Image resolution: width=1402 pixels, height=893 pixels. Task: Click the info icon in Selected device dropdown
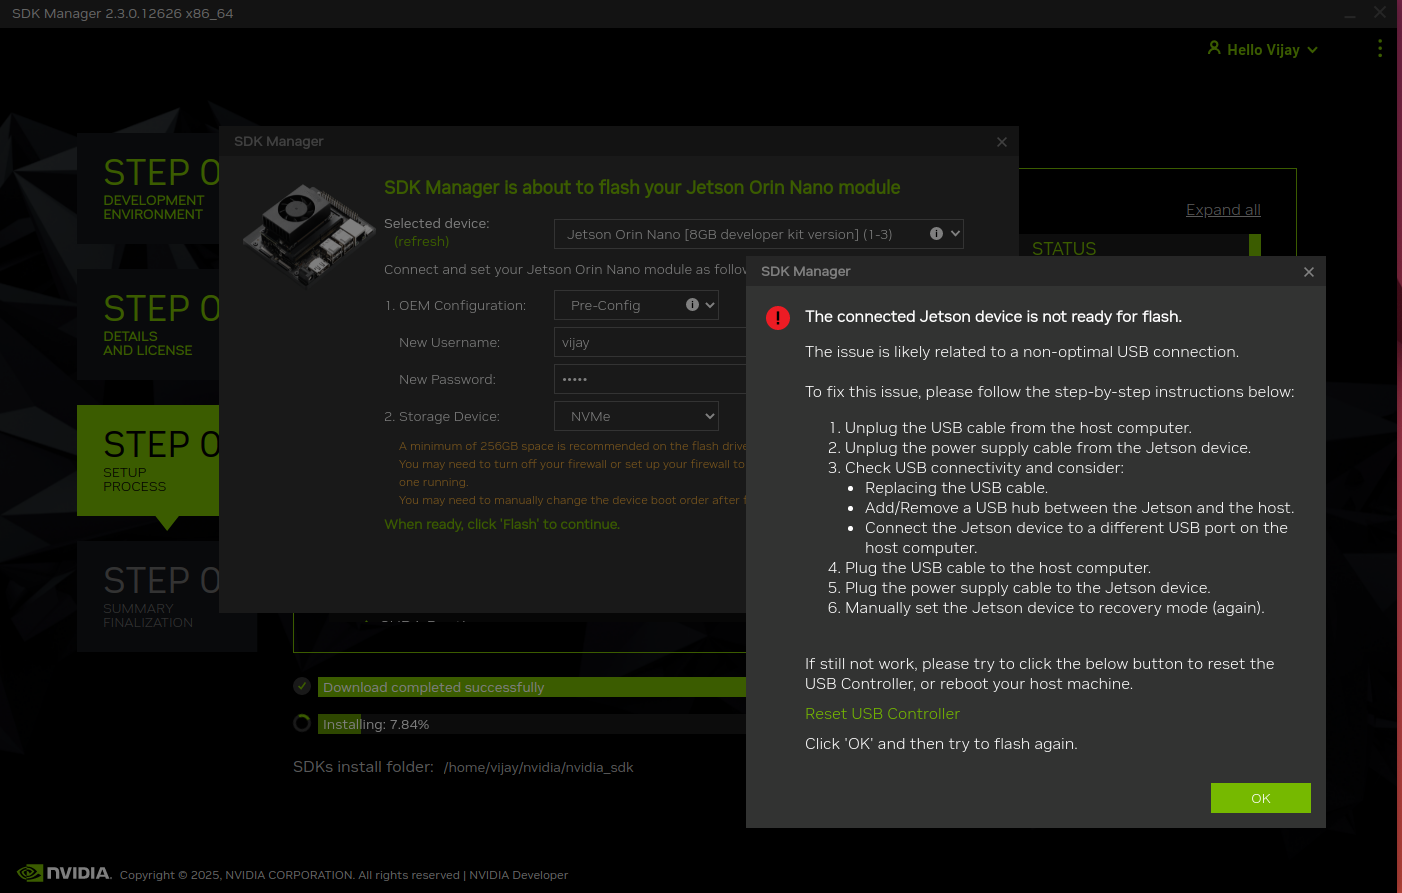pos(936,234)
